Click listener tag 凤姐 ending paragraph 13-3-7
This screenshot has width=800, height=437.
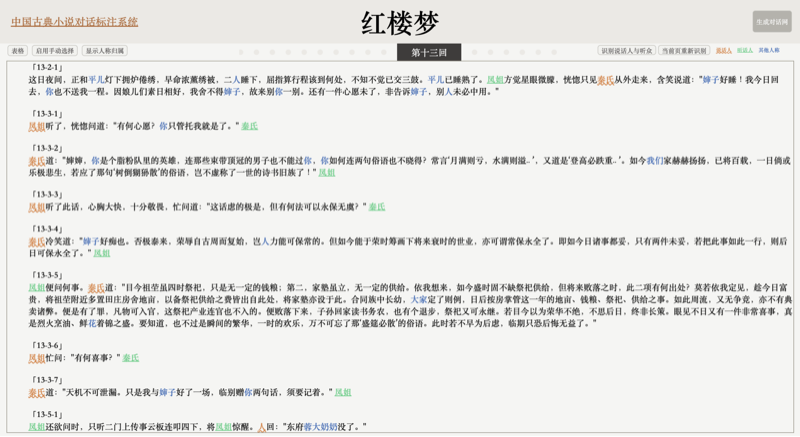point(343,393)
